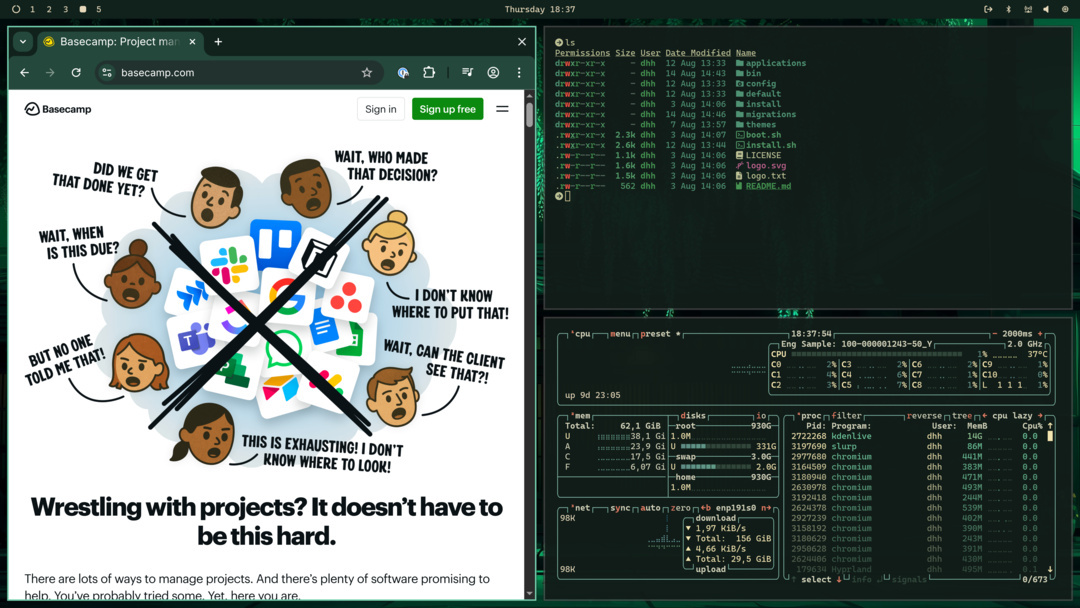Expand the tab search dropdown arrow
The image size is (1080, 608).
click(23, 42)
